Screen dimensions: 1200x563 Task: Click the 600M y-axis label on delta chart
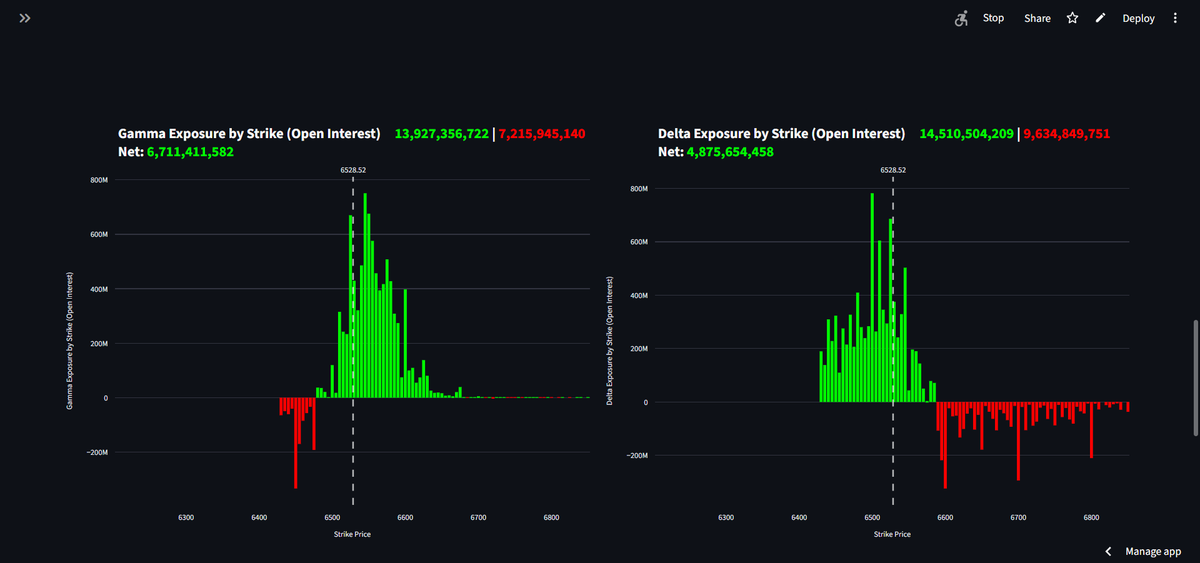tap(640, 242)
